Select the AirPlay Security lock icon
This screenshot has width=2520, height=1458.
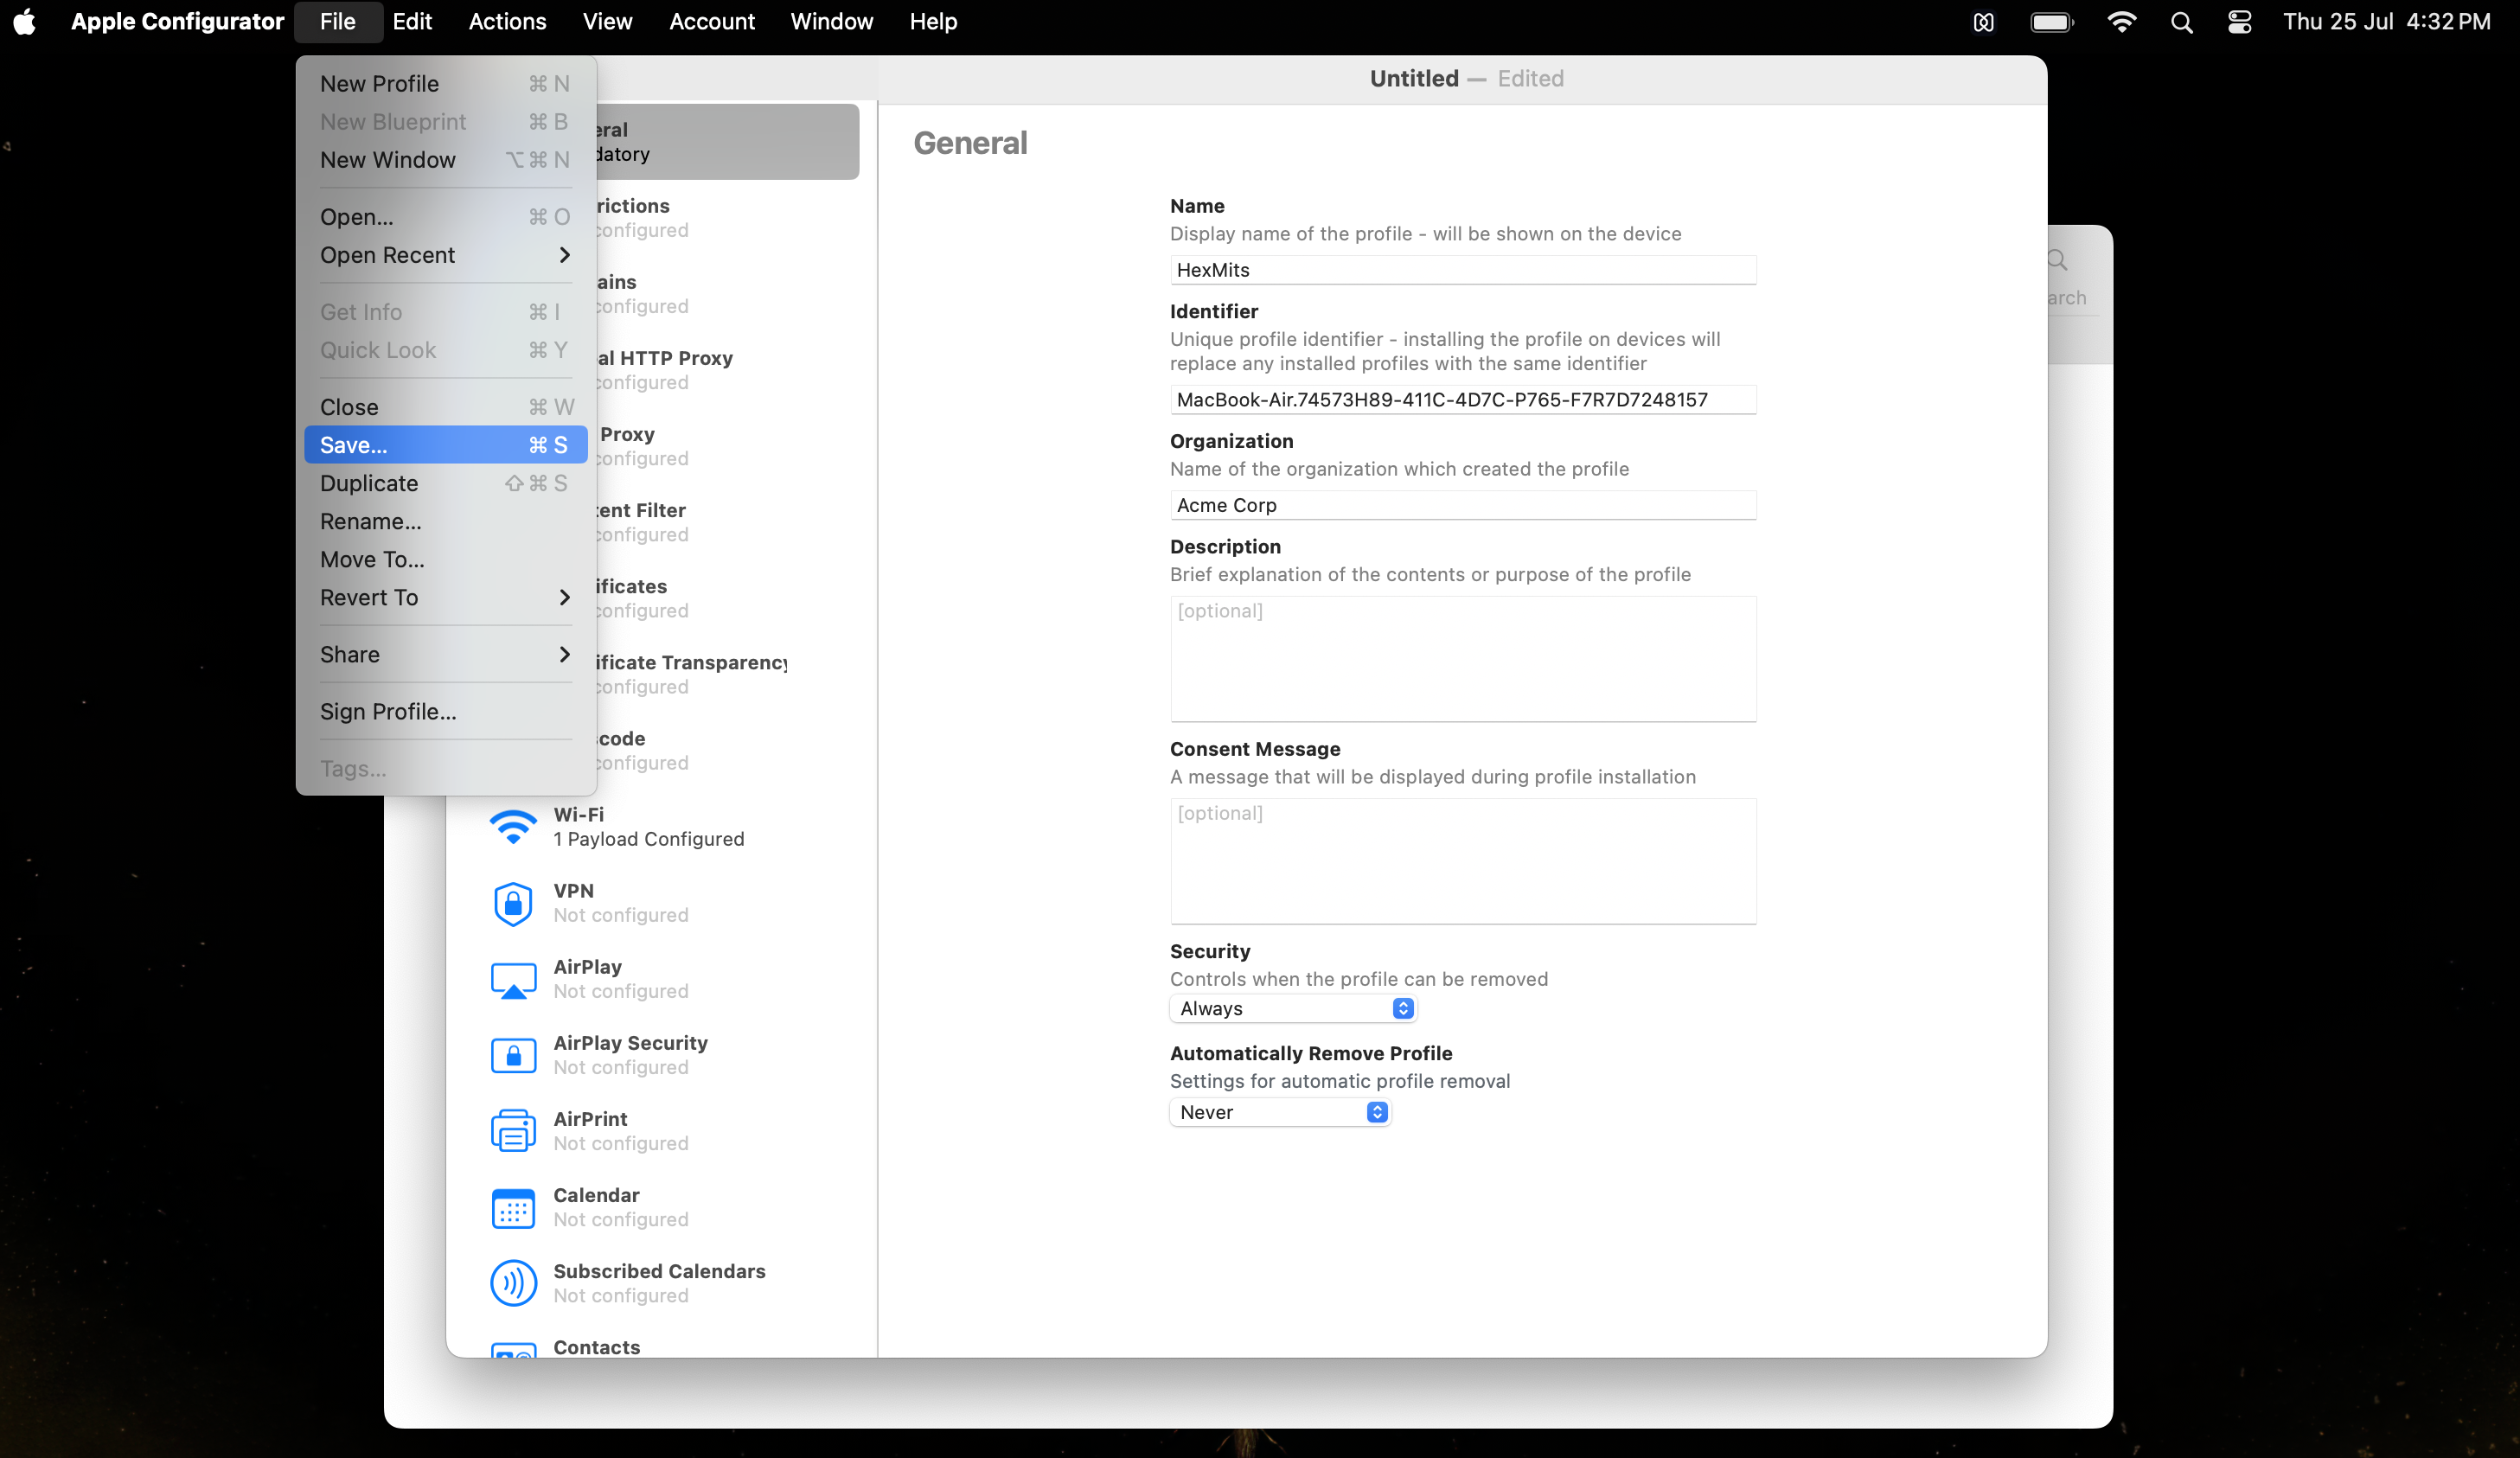tap(513, 1055)
